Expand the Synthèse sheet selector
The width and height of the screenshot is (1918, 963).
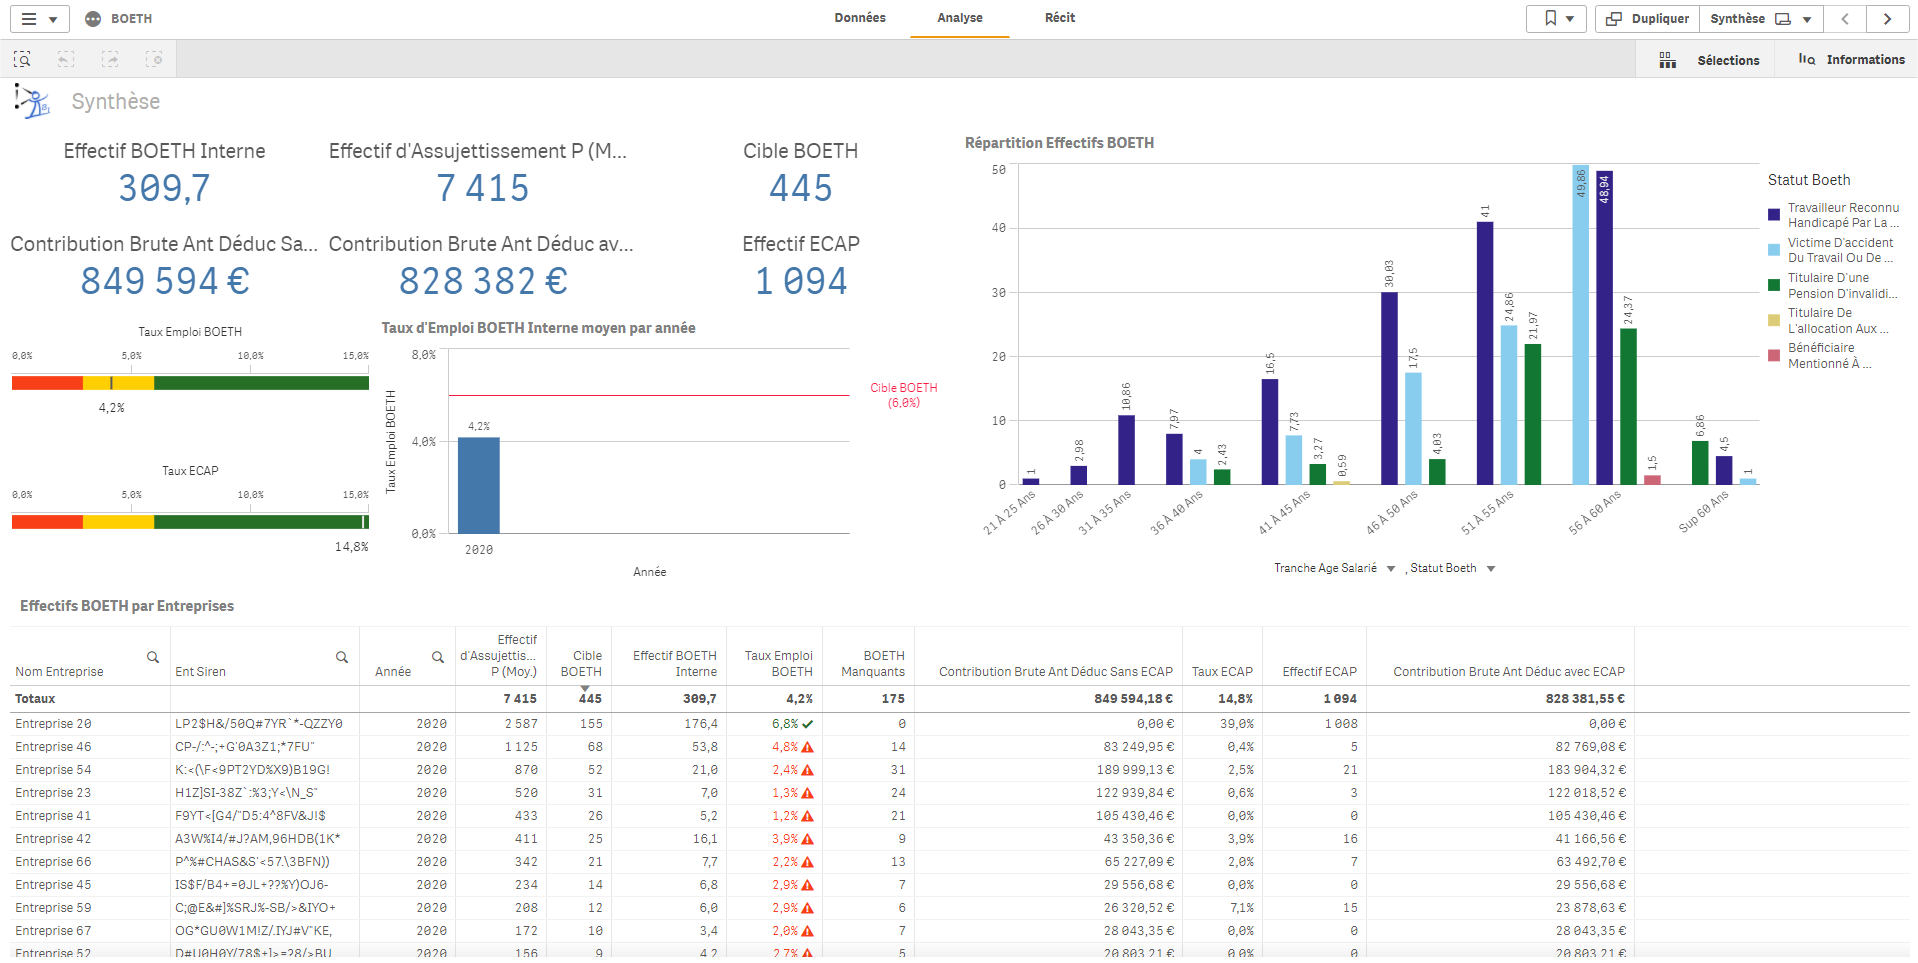coord(1761,19)
